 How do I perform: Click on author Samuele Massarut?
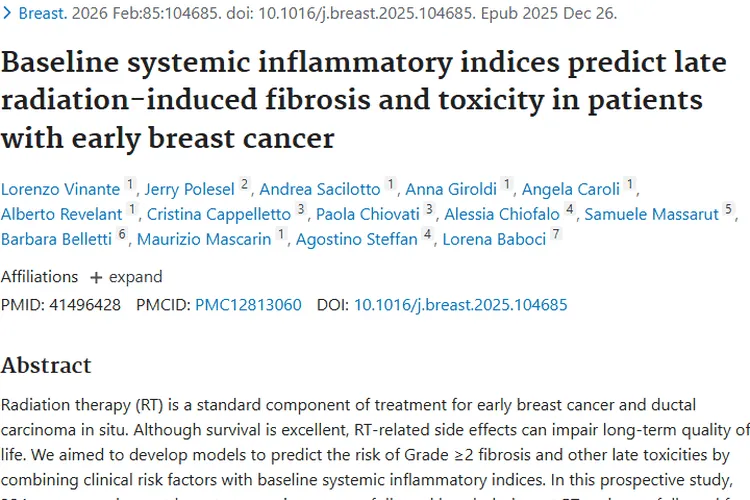tap(652, 213)
